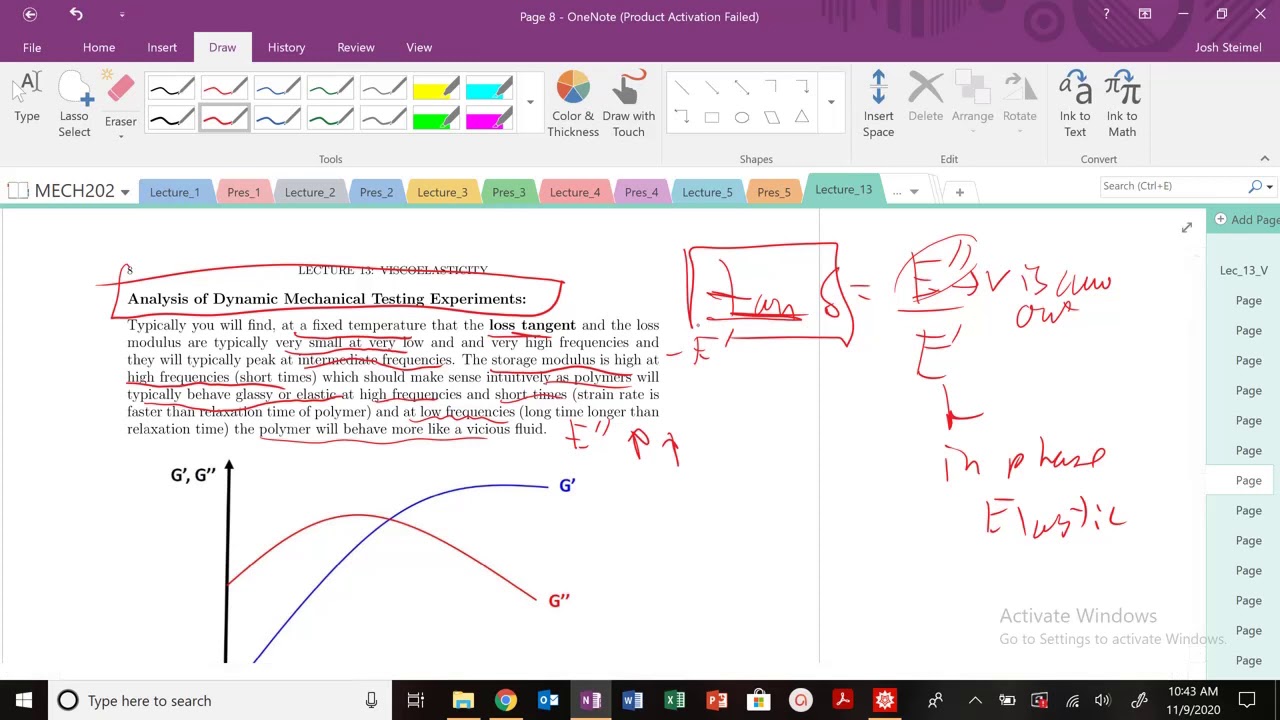Open search scope dropdown arrow
Viewport: 1280px width, 720px height.
[1269, 187]
